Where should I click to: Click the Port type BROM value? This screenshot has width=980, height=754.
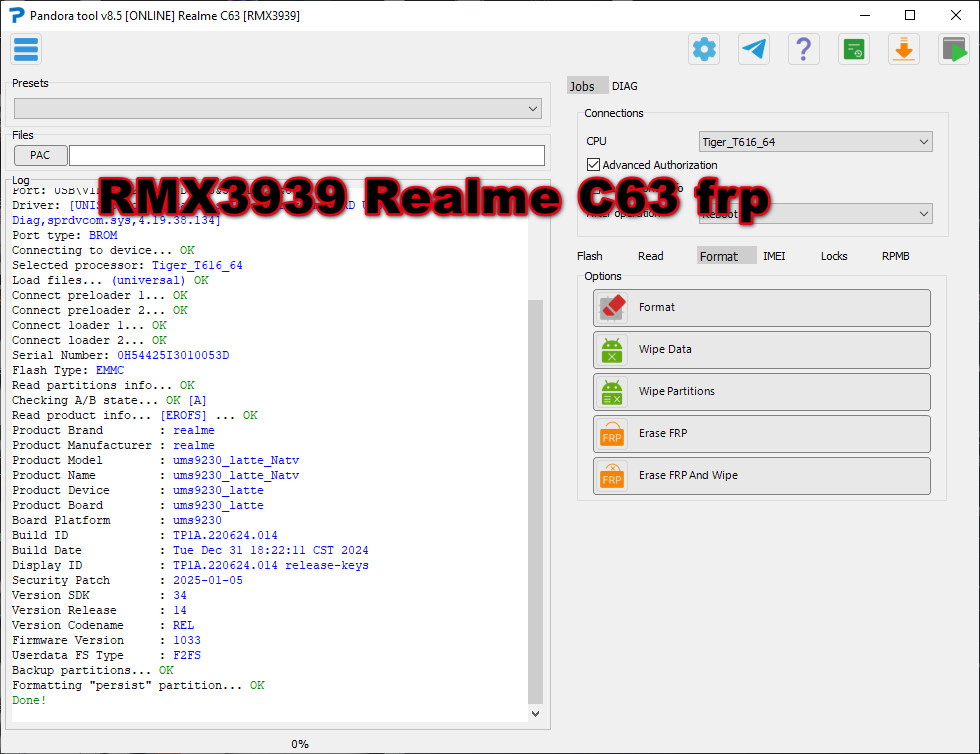coord(103,235)
